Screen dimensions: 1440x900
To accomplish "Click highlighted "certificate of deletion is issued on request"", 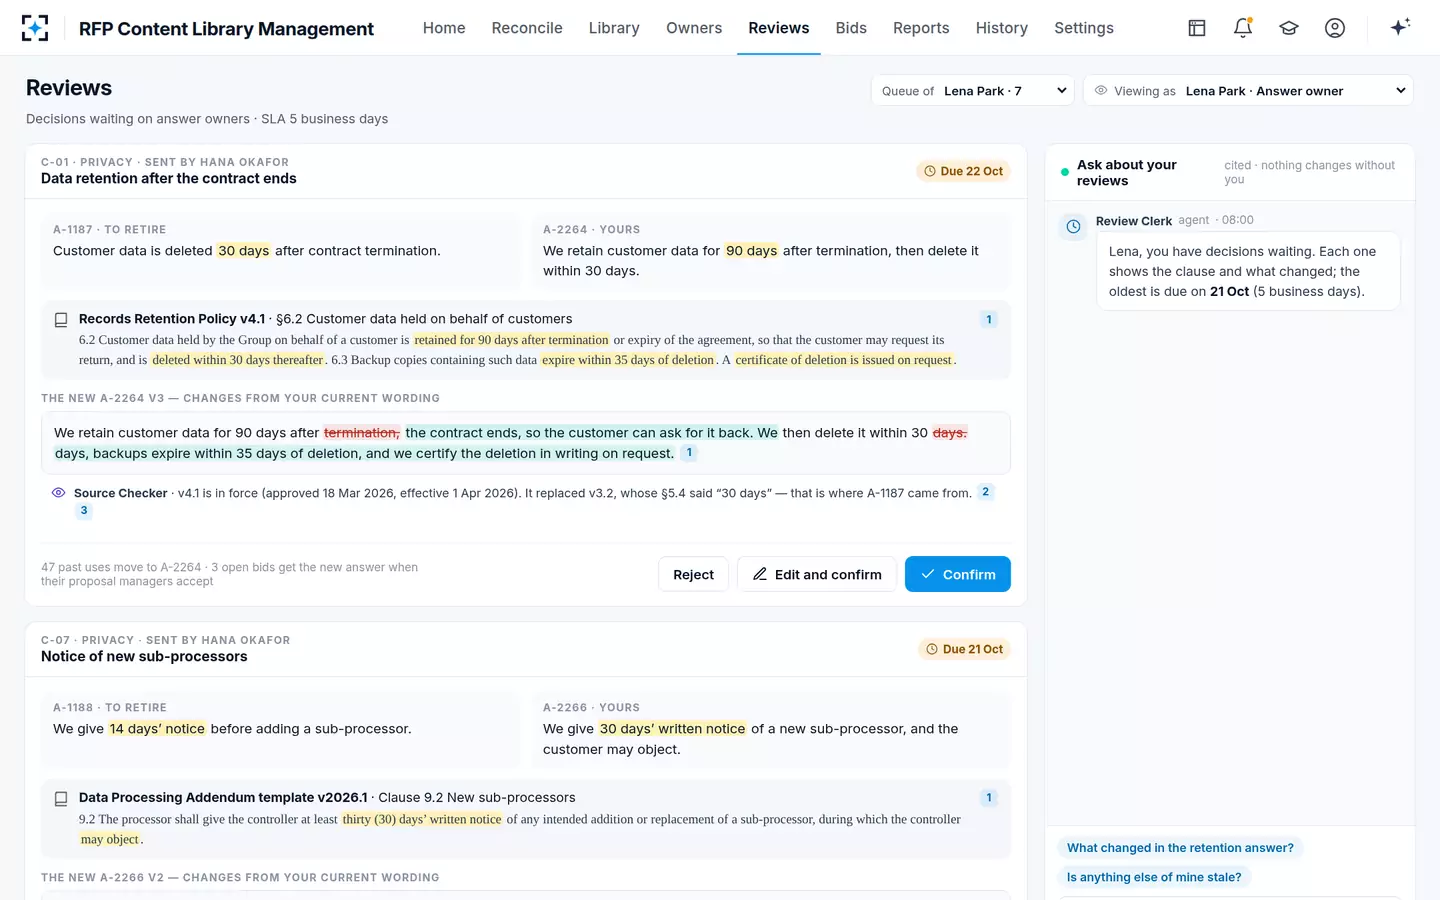I will click(x=844, y=360).
